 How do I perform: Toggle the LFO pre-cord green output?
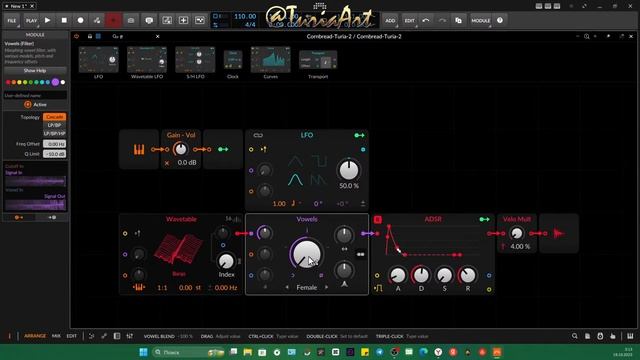(359, 135)
